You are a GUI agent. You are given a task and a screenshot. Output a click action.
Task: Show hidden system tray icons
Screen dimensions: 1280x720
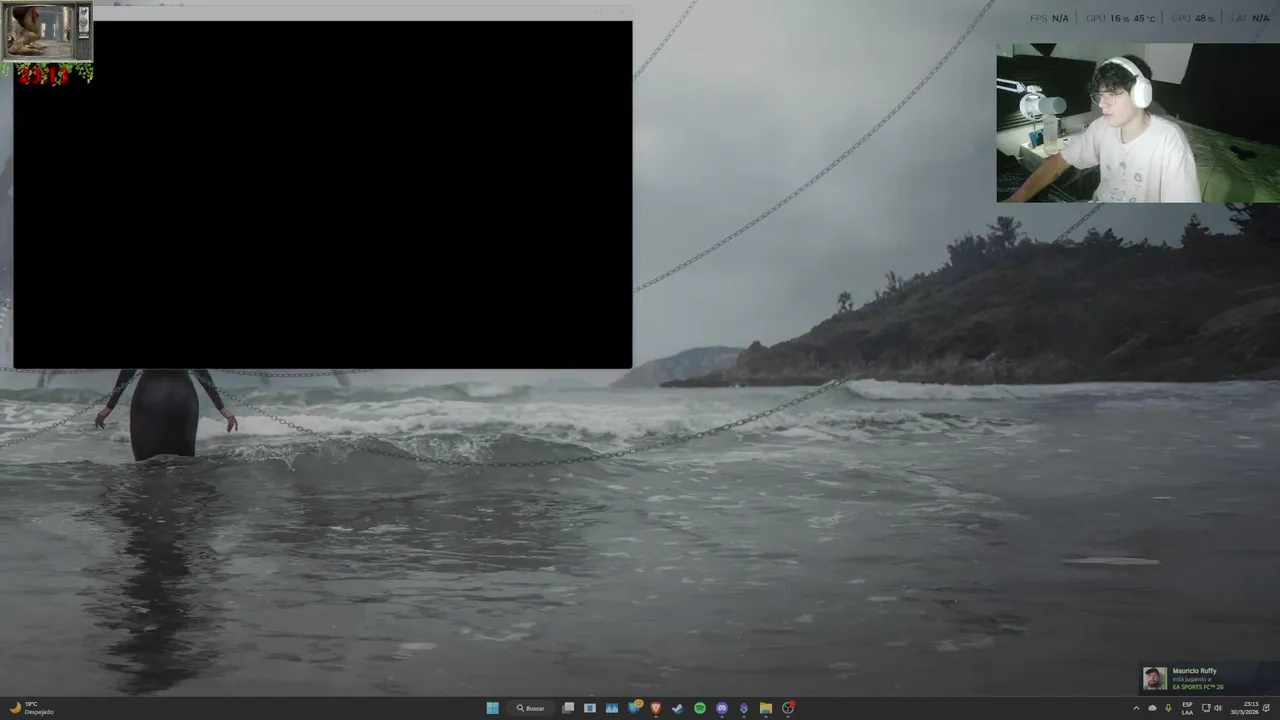1136,708
